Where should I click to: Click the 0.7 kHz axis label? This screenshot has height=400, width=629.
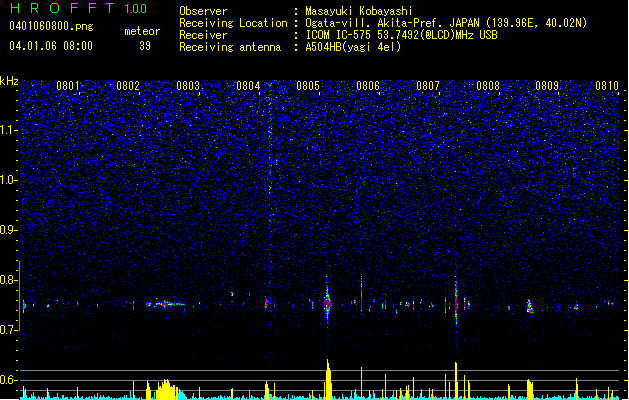click(9, 330)
